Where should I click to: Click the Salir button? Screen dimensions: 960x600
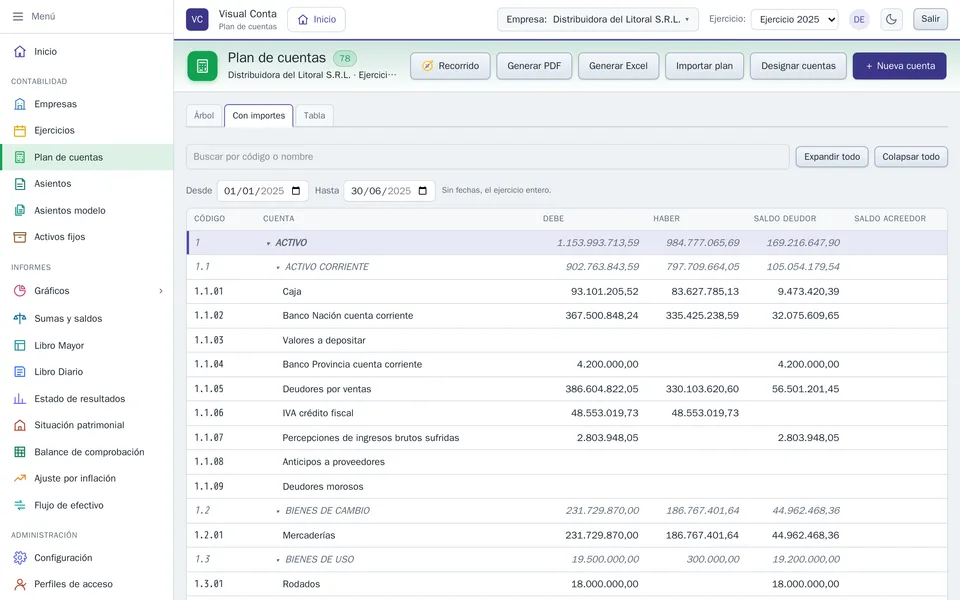click(930, 19)
